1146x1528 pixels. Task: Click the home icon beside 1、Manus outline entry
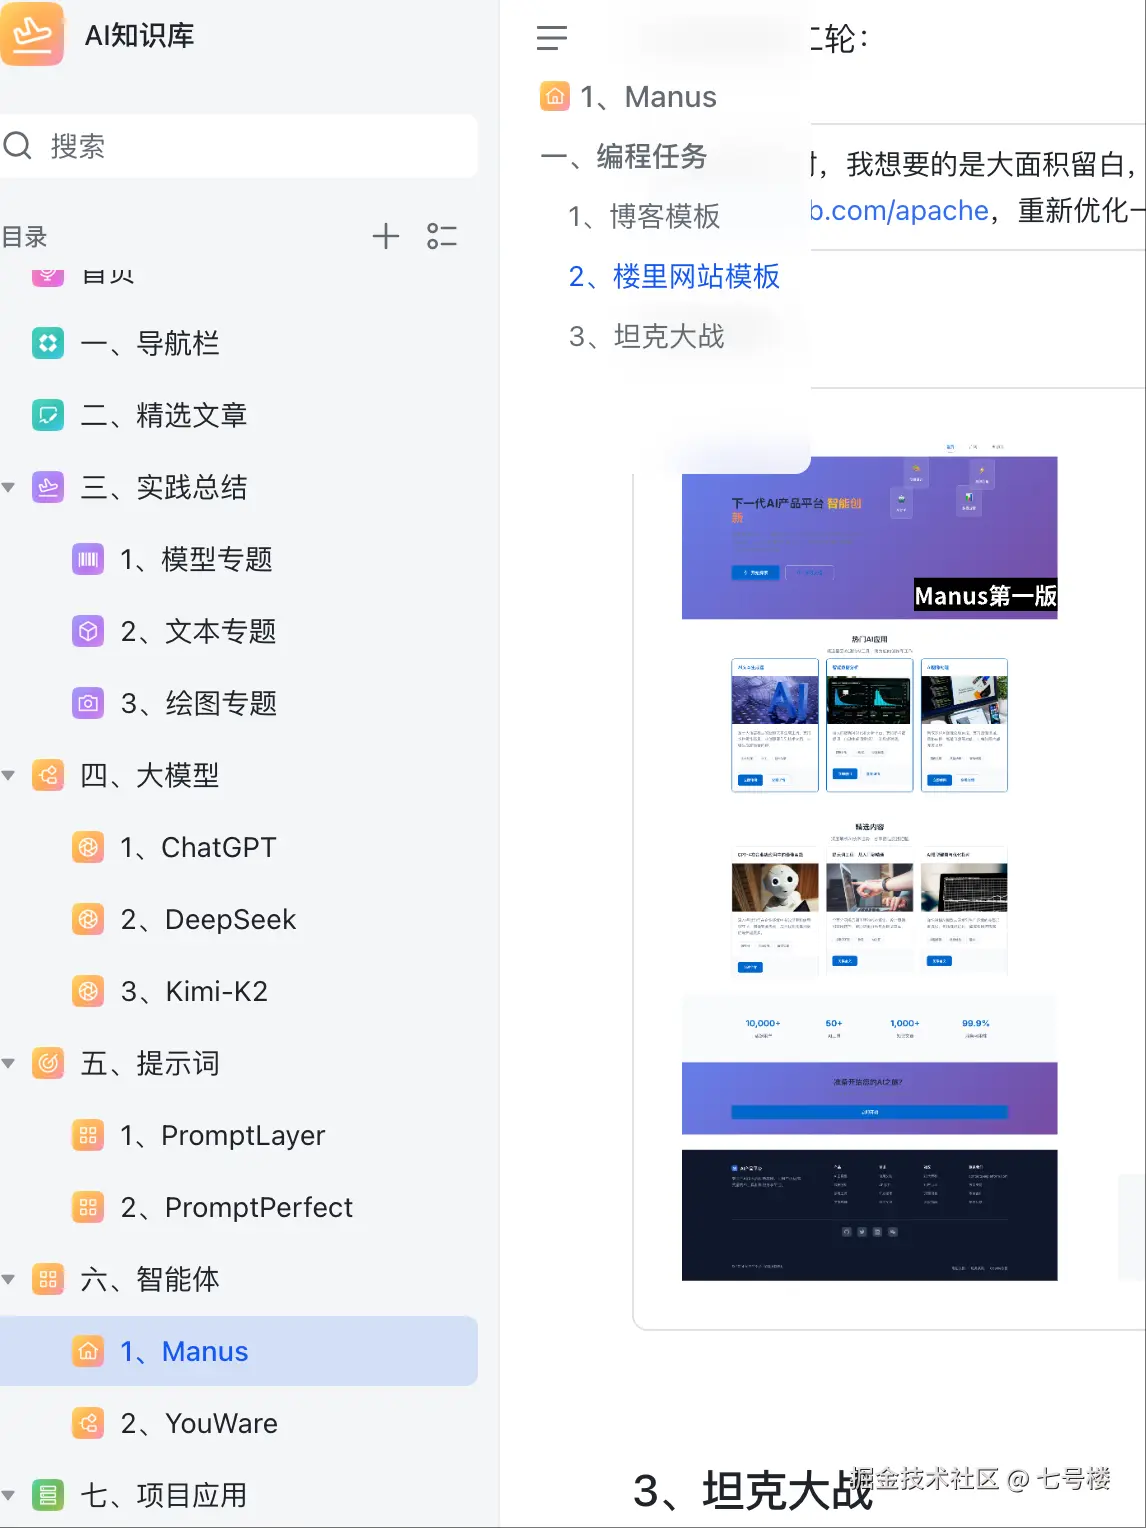554,96
